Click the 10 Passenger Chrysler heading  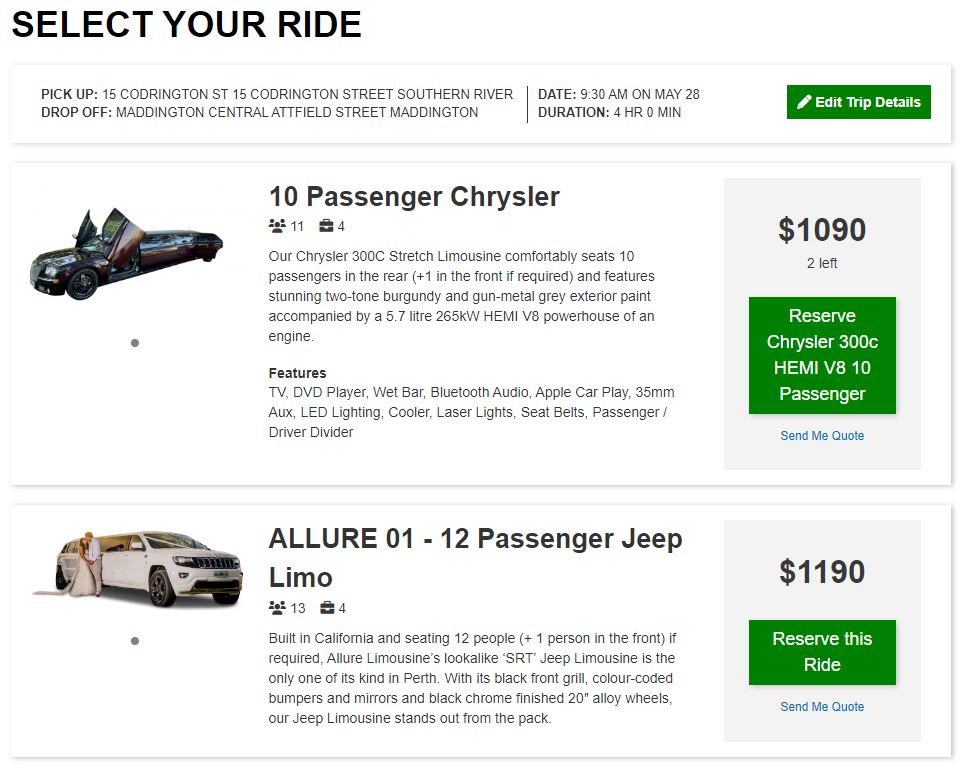point(414,196)
